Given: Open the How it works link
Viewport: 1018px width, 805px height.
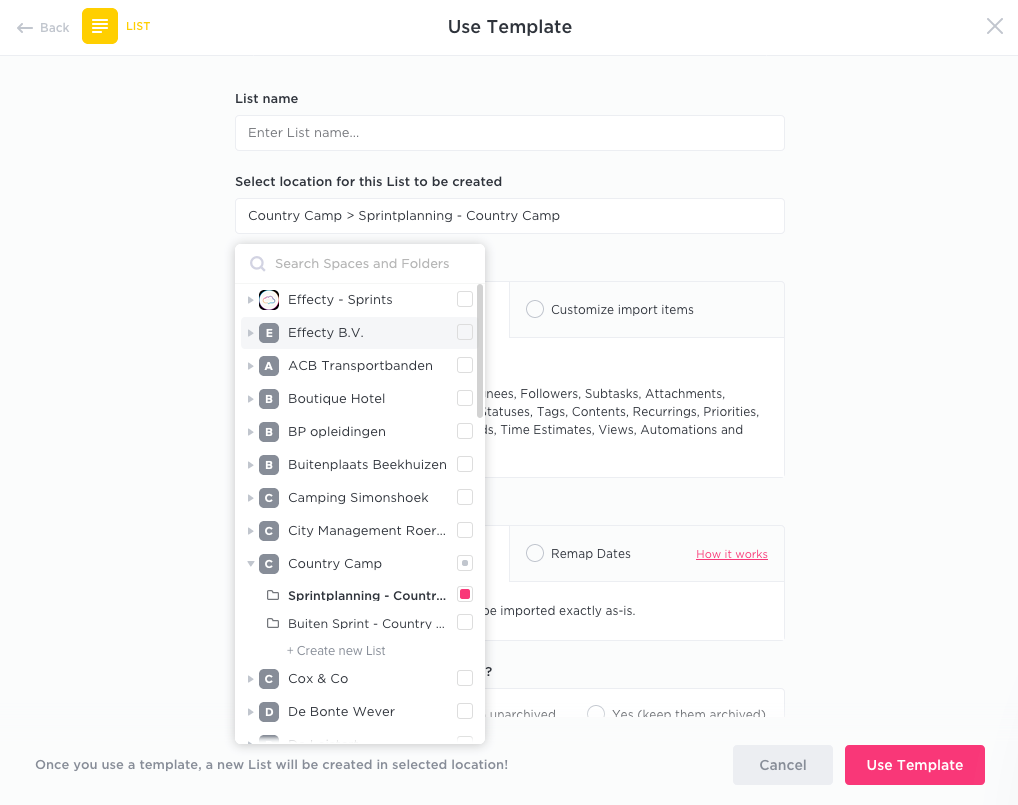Looking at the screenshot, I should tap(732, 554).
